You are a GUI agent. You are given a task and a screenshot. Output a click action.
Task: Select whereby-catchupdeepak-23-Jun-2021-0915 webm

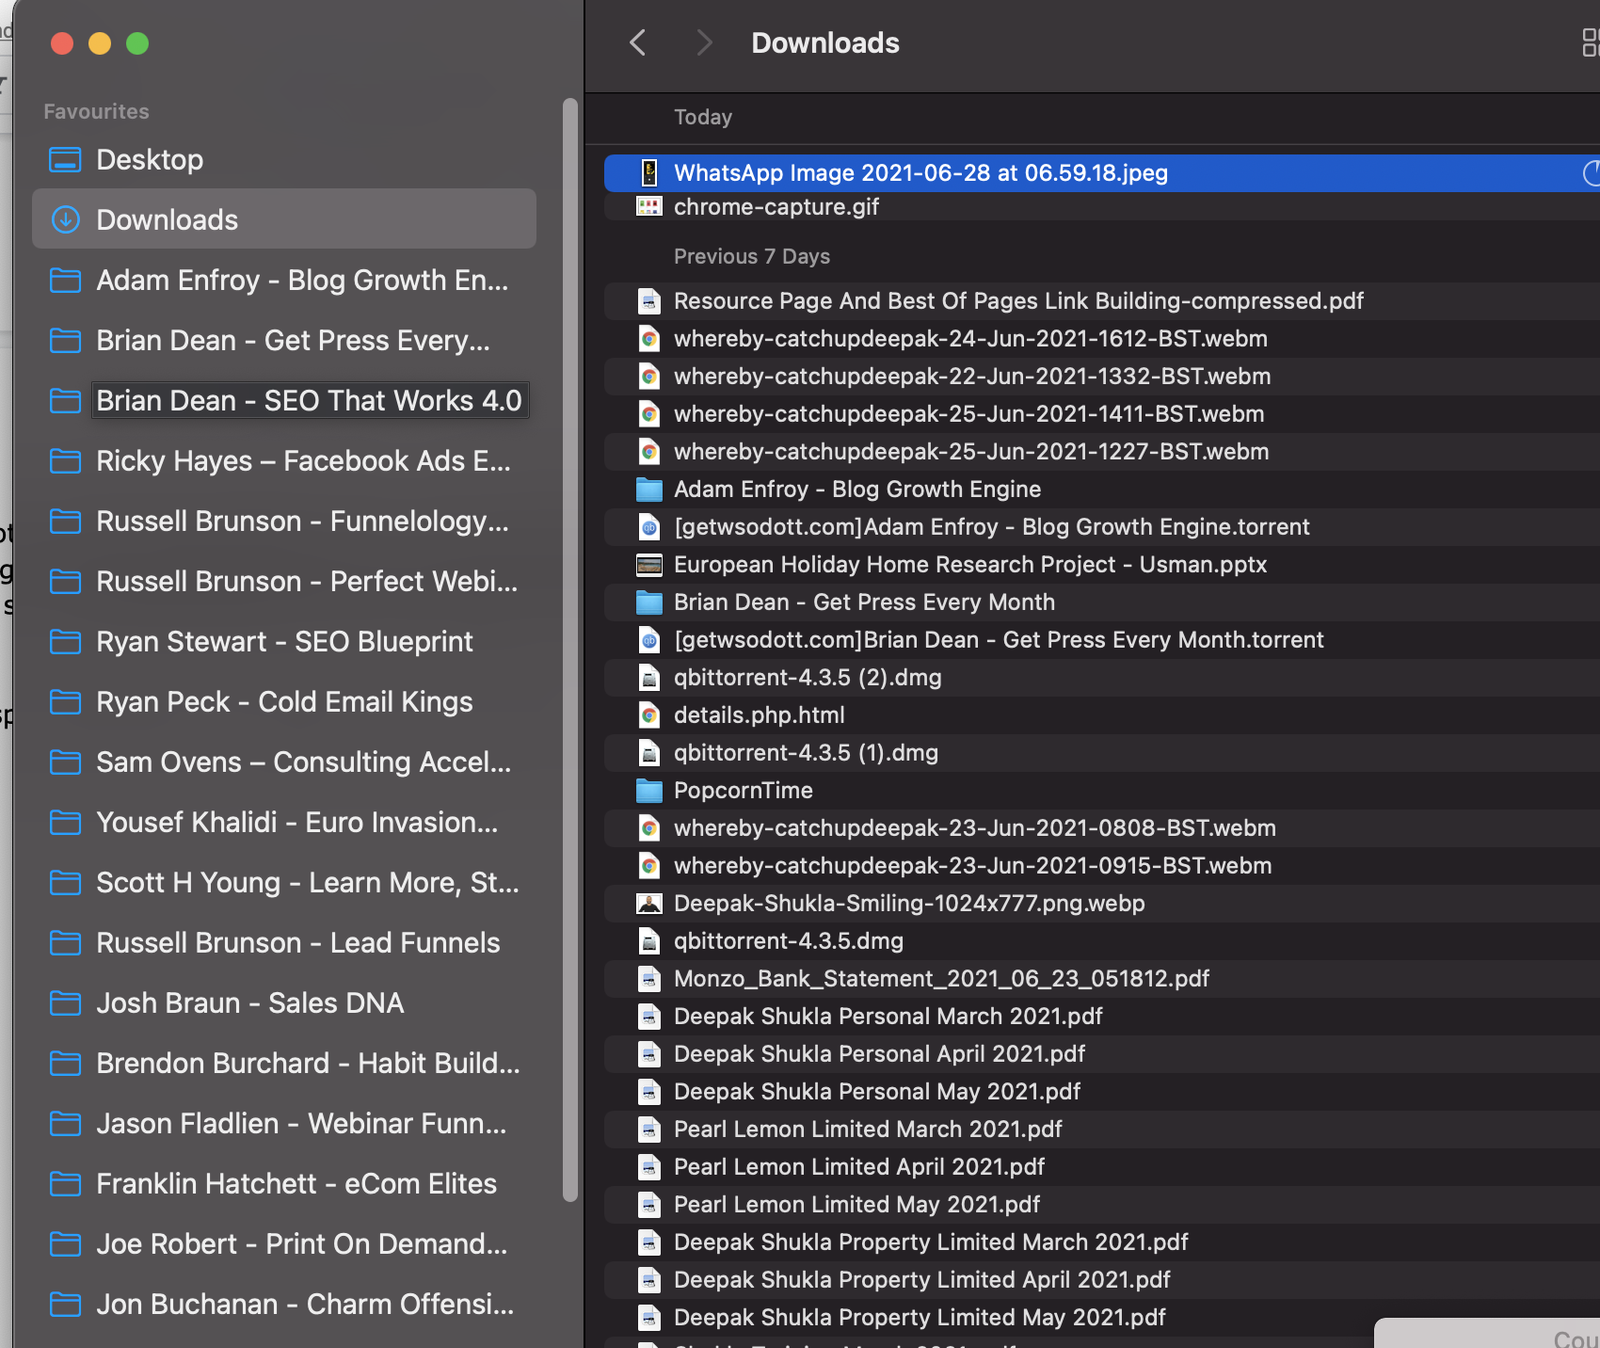[x=1102, y=866]
